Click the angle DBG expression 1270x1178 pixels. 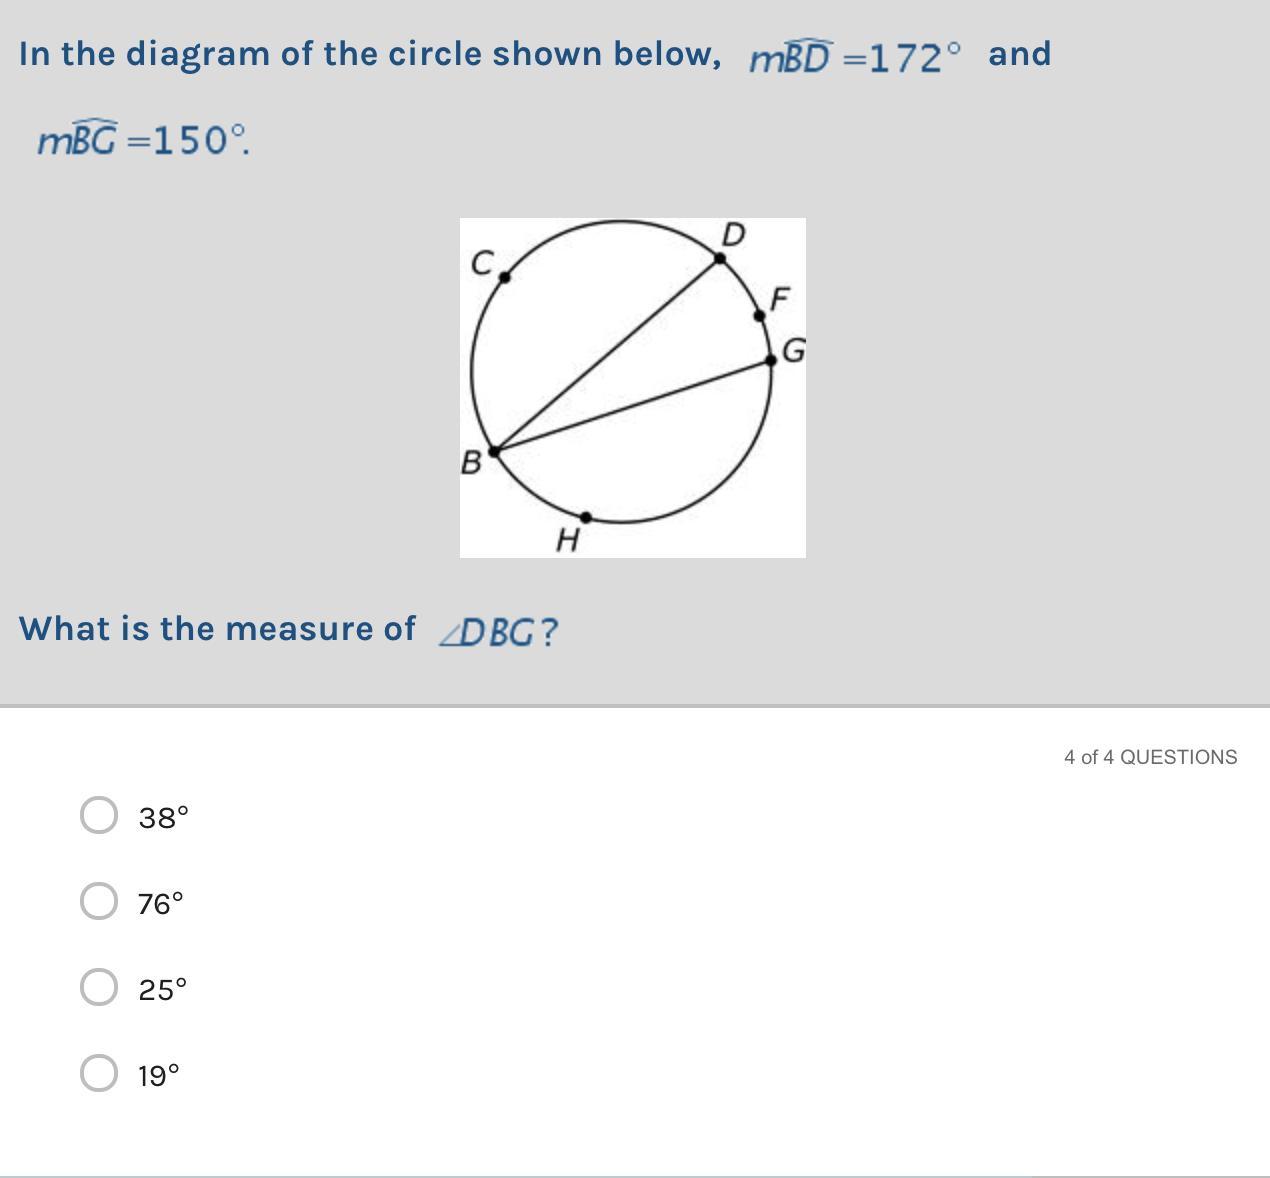(x=498, y=632)
